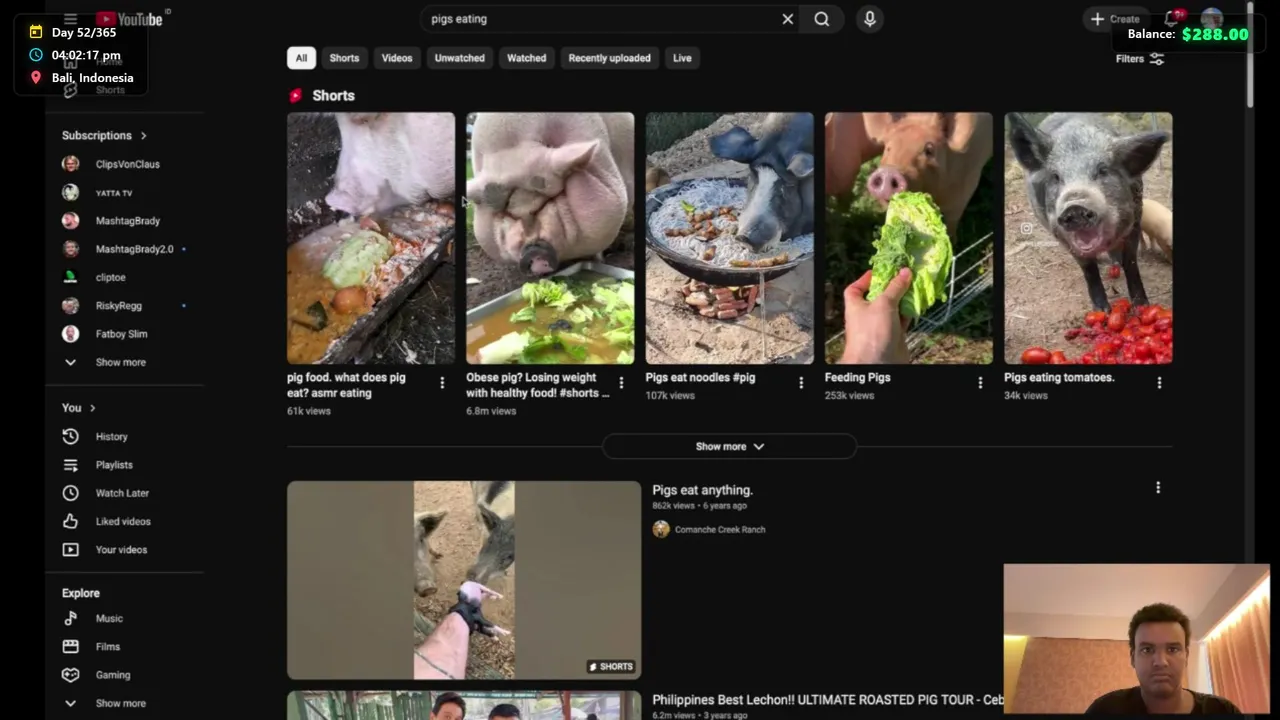Start voice search with the microphone icon

pos(869,19)
